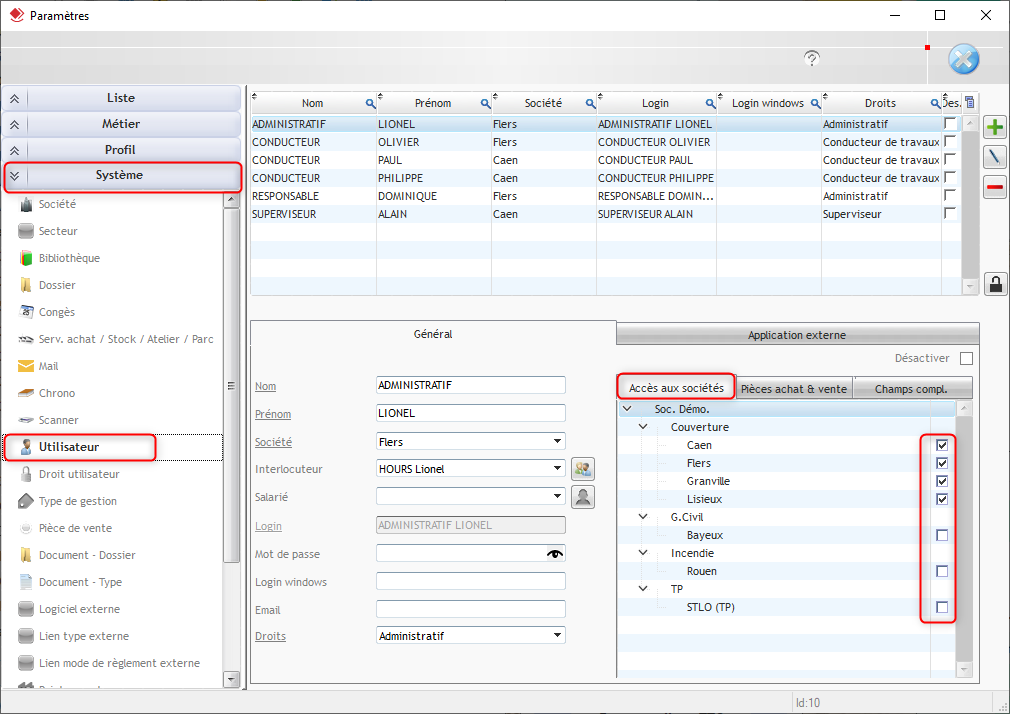Collapse the Couverture tree node
This screenshot has width=1010, height=714.
pos(645,427)
